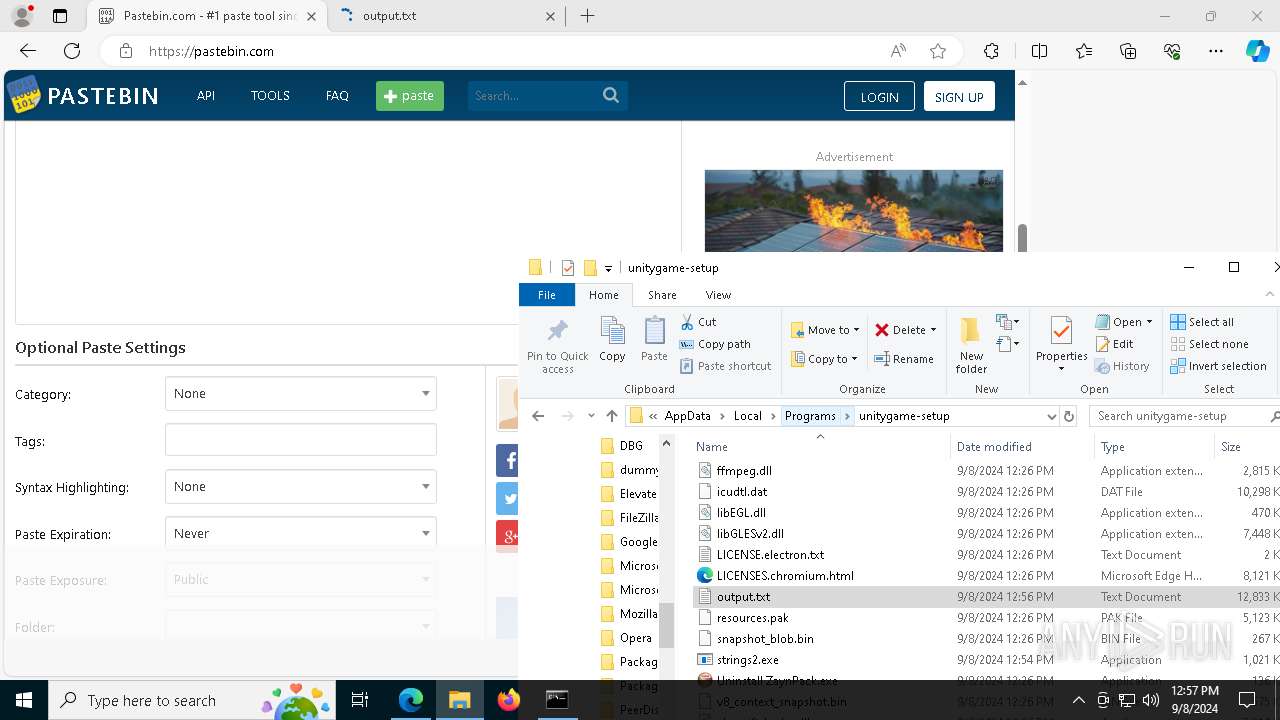
Task: Open the API menu on Pastebin
Action: tap(206, 96)
